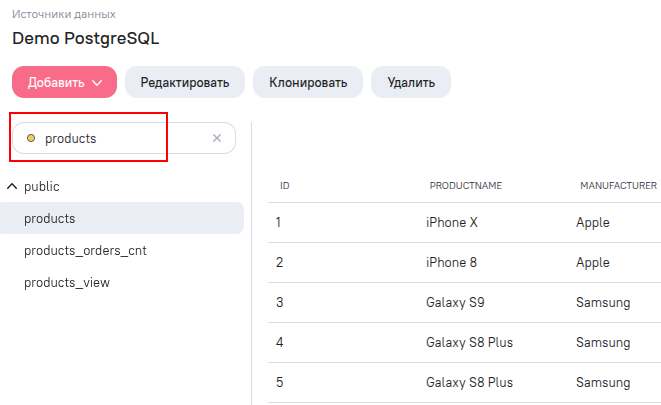The width and height of the screenshot is (661, 405).
Task: Collapse the public schema chevron
Action: point(12,186)
